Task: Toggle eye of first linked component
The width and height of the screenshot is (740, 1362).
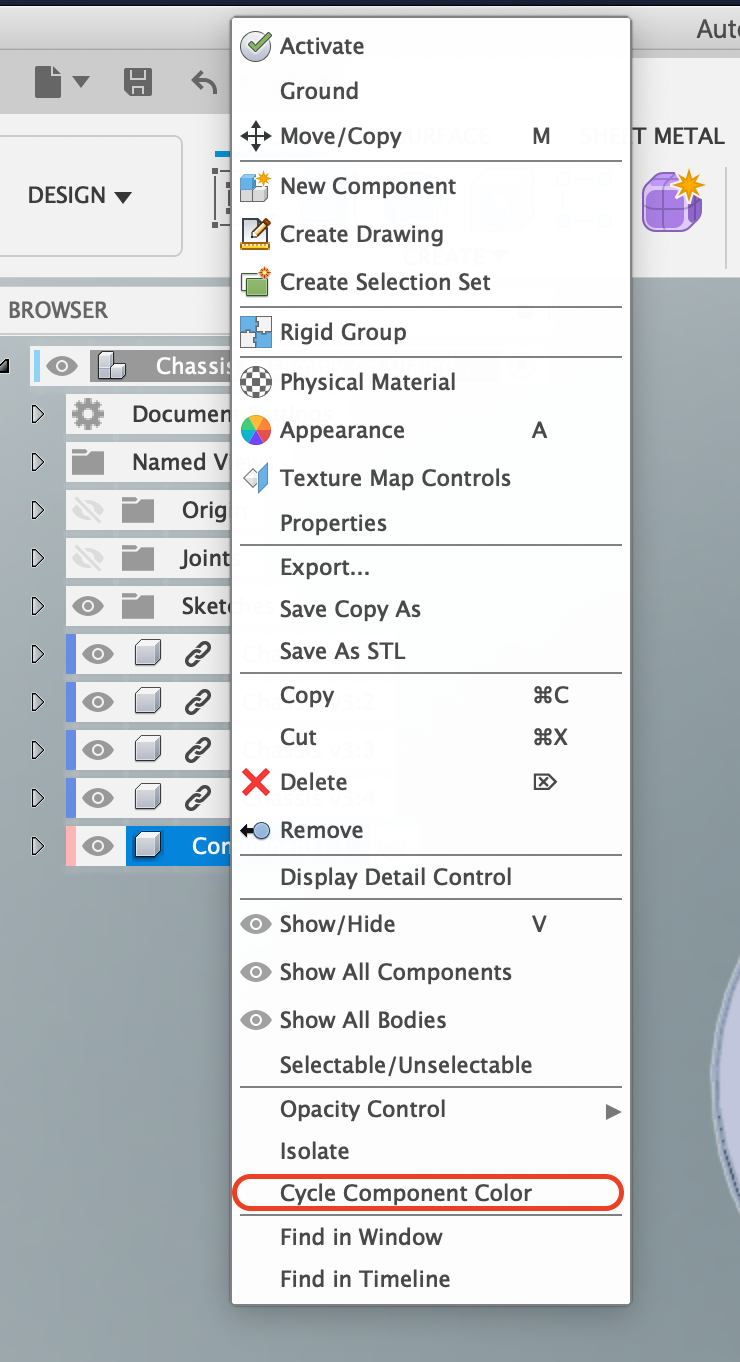Action: tap(97, 654)
